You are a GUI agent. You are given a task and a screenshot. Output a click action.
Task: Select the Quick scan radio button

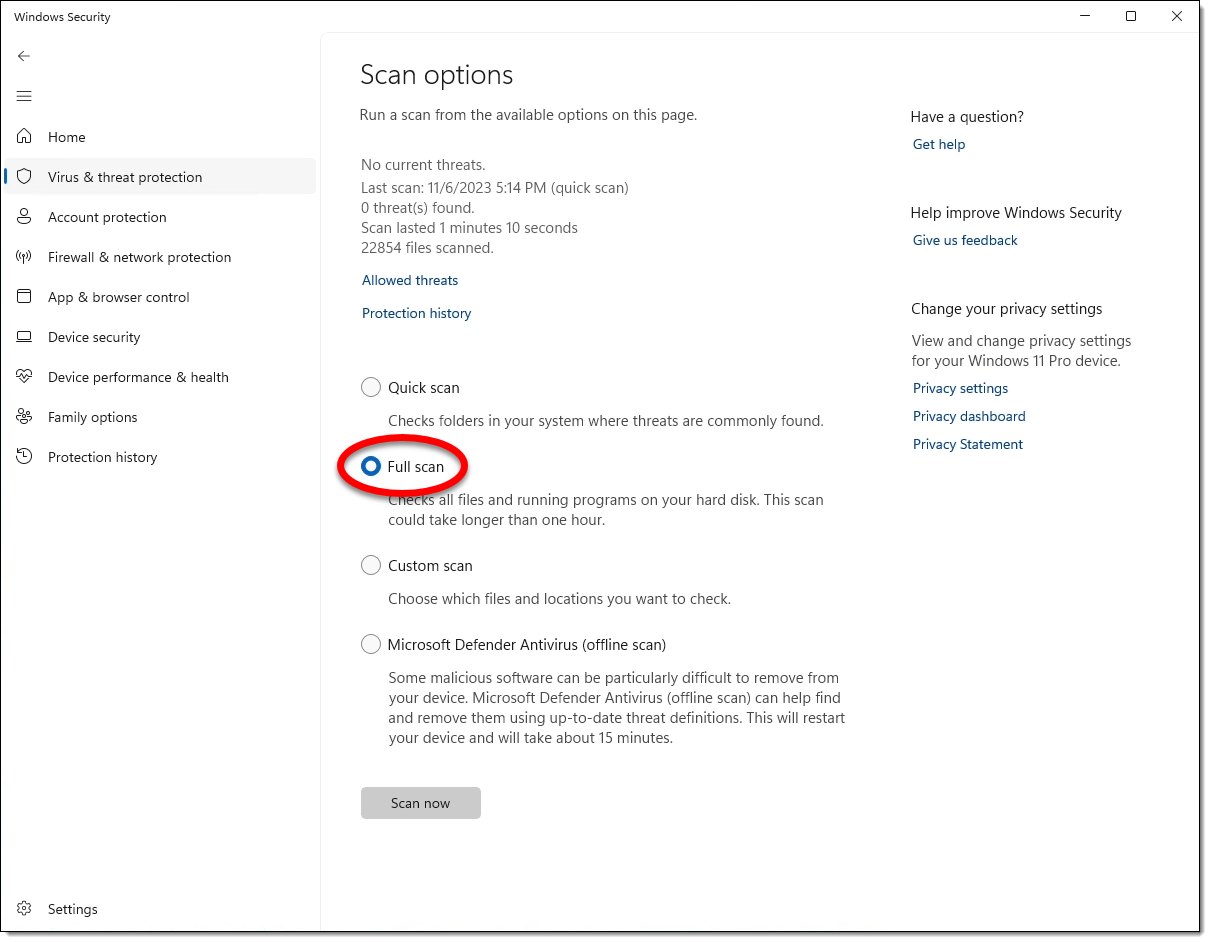pos(371,387)
